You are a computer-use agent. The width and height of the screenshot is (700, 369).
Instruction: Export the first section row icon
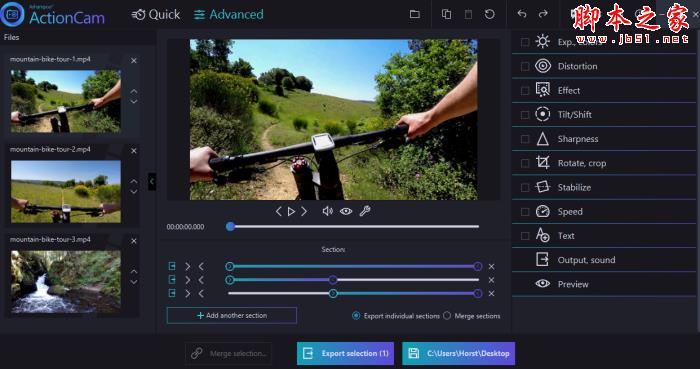click(172, 266)
